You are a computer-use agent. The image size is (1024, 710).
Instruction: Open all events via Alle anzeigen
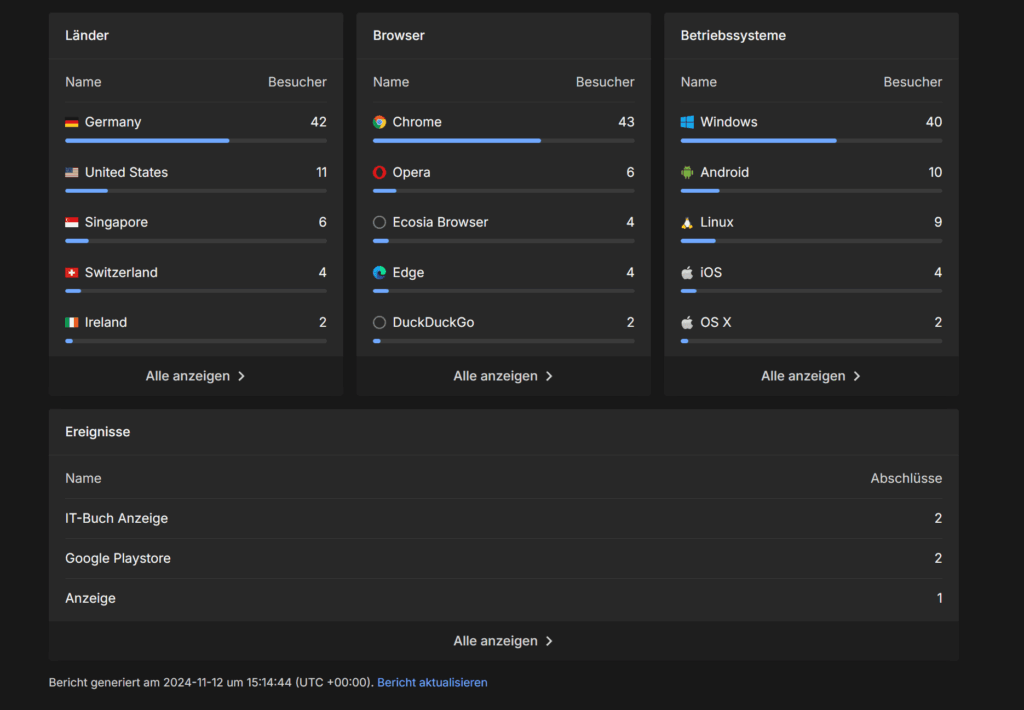pyautogui.click(x=503, y=641)
